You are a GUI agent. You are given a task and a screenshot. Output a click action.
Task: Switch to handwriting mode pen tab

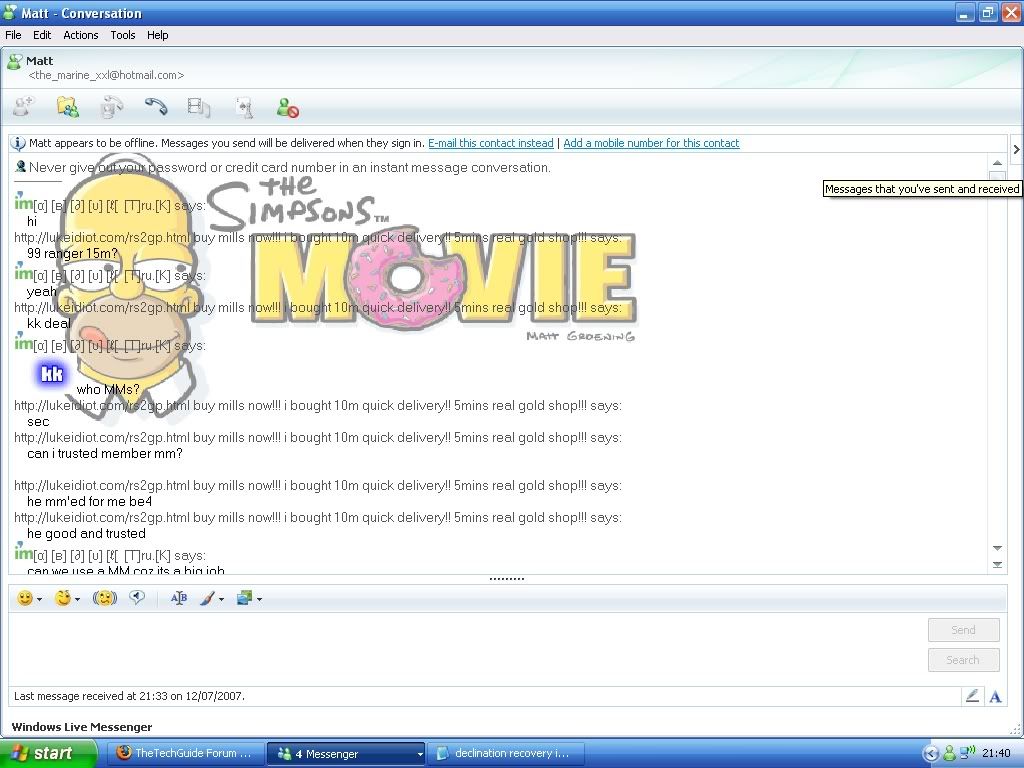pos(971,696)
